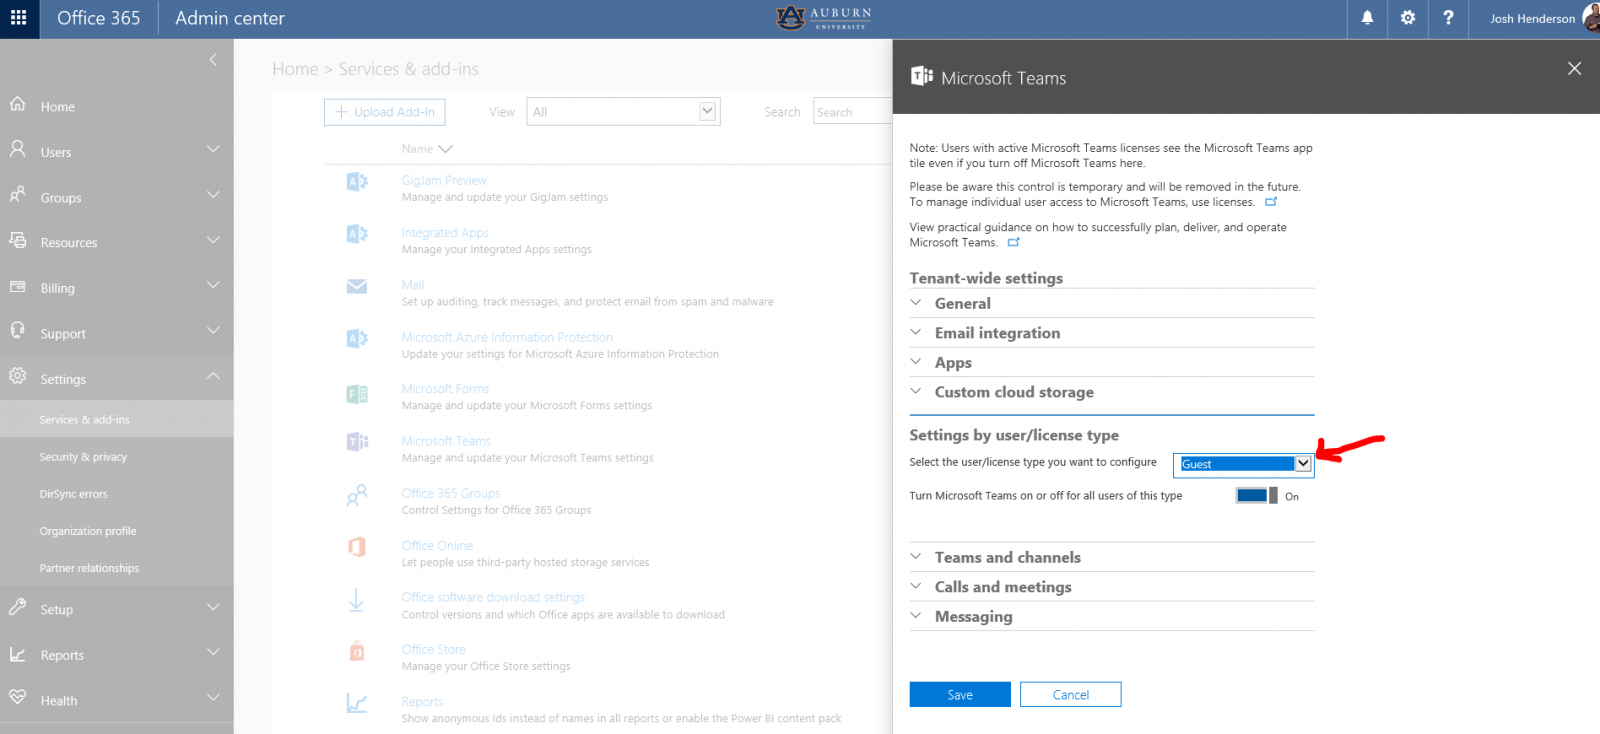1600x734 pixels.
Task: Open the user/license type dropdown showing Guest
Action: coord(1243,464)
